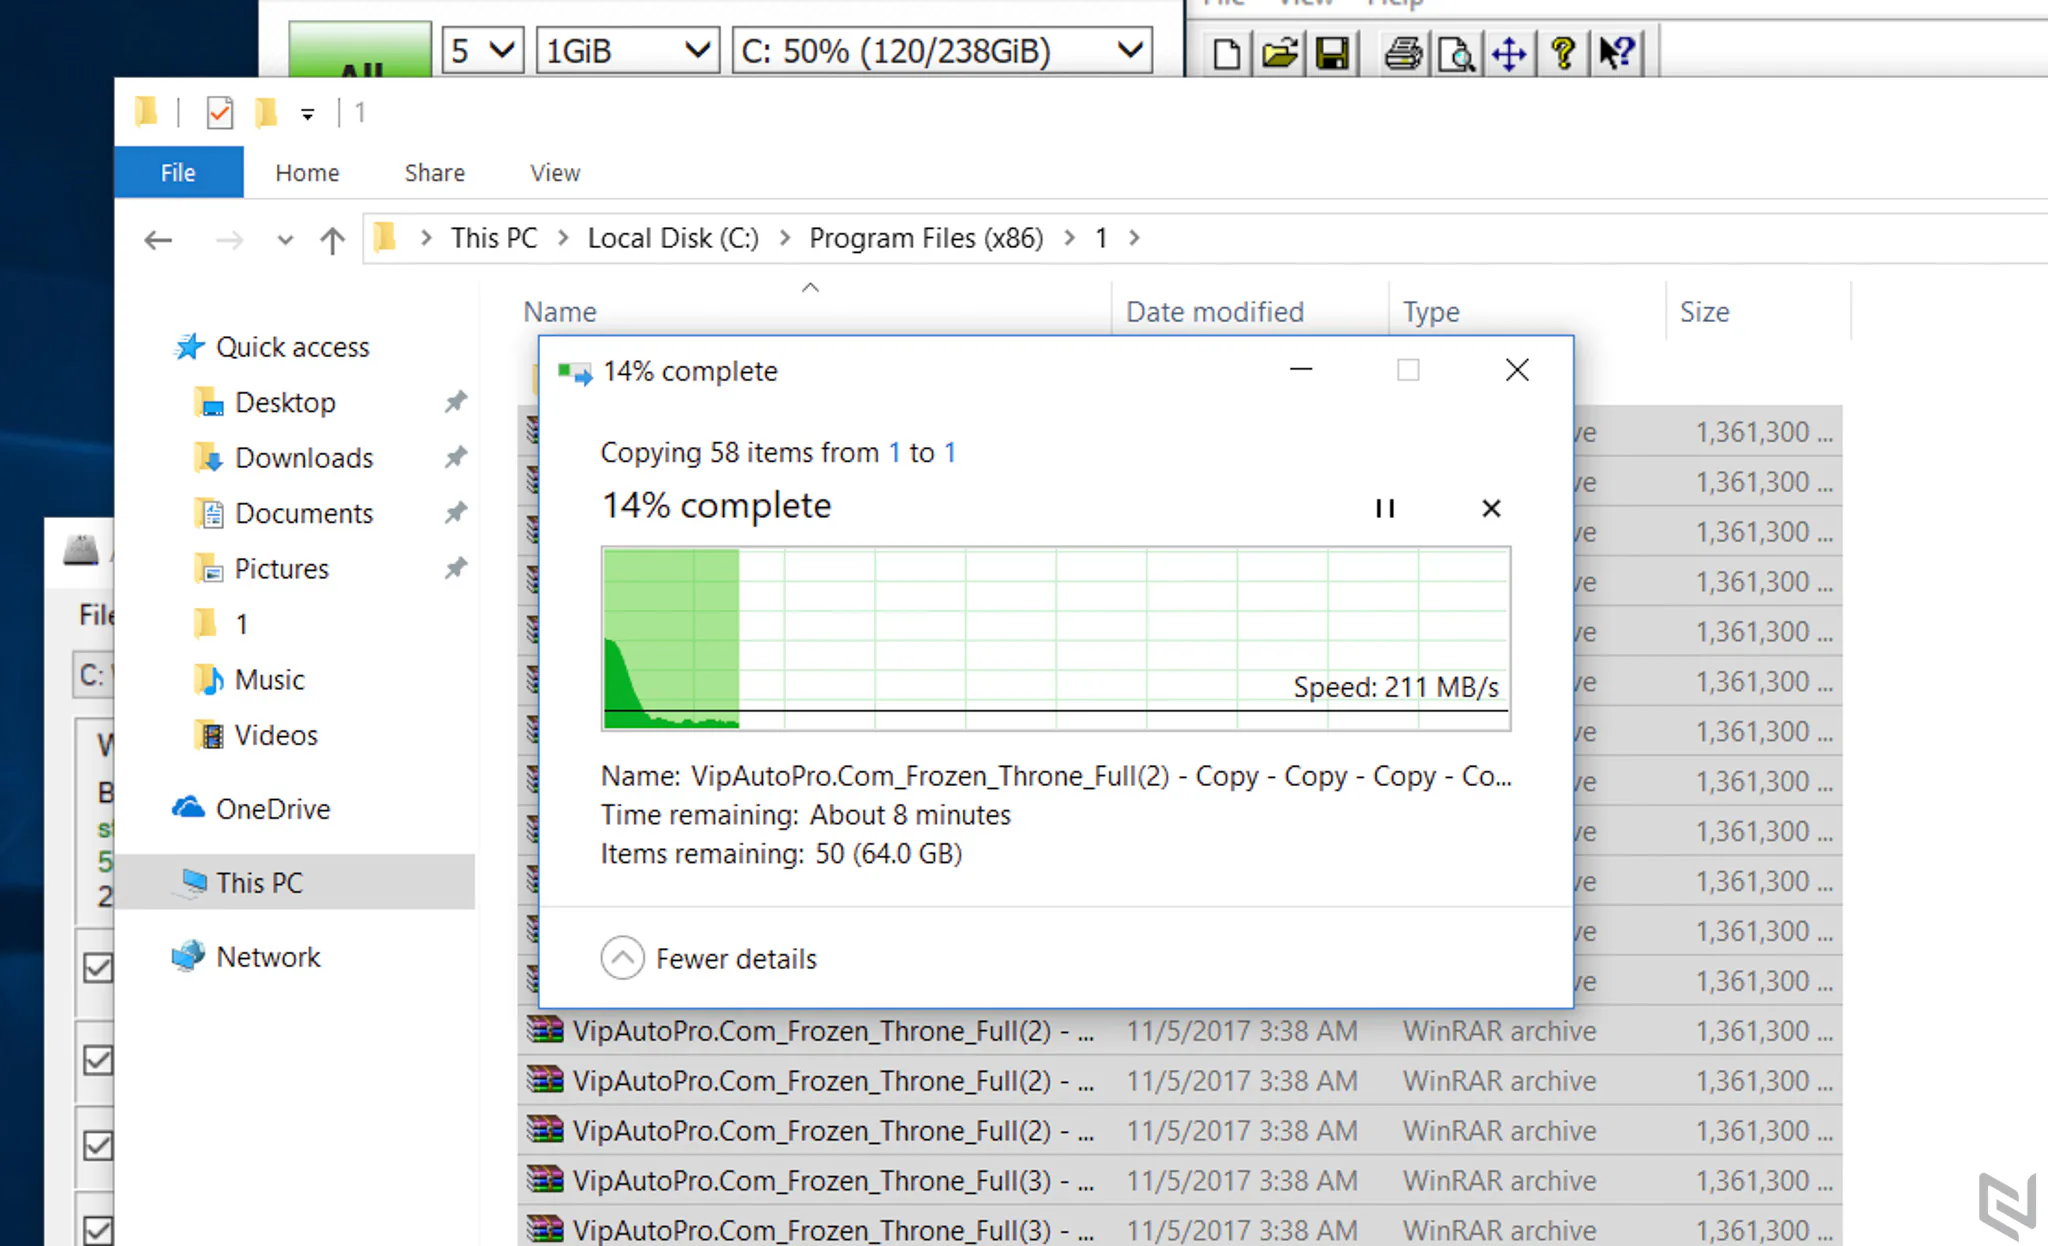Switch to the Home ribbon tab
Screen dimensions: 2048x1246
(x=307, y=172)
